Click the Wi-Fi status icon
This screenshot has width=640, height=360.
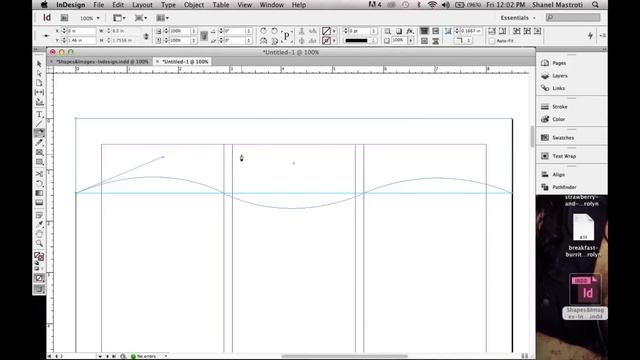tap(432, 5)
